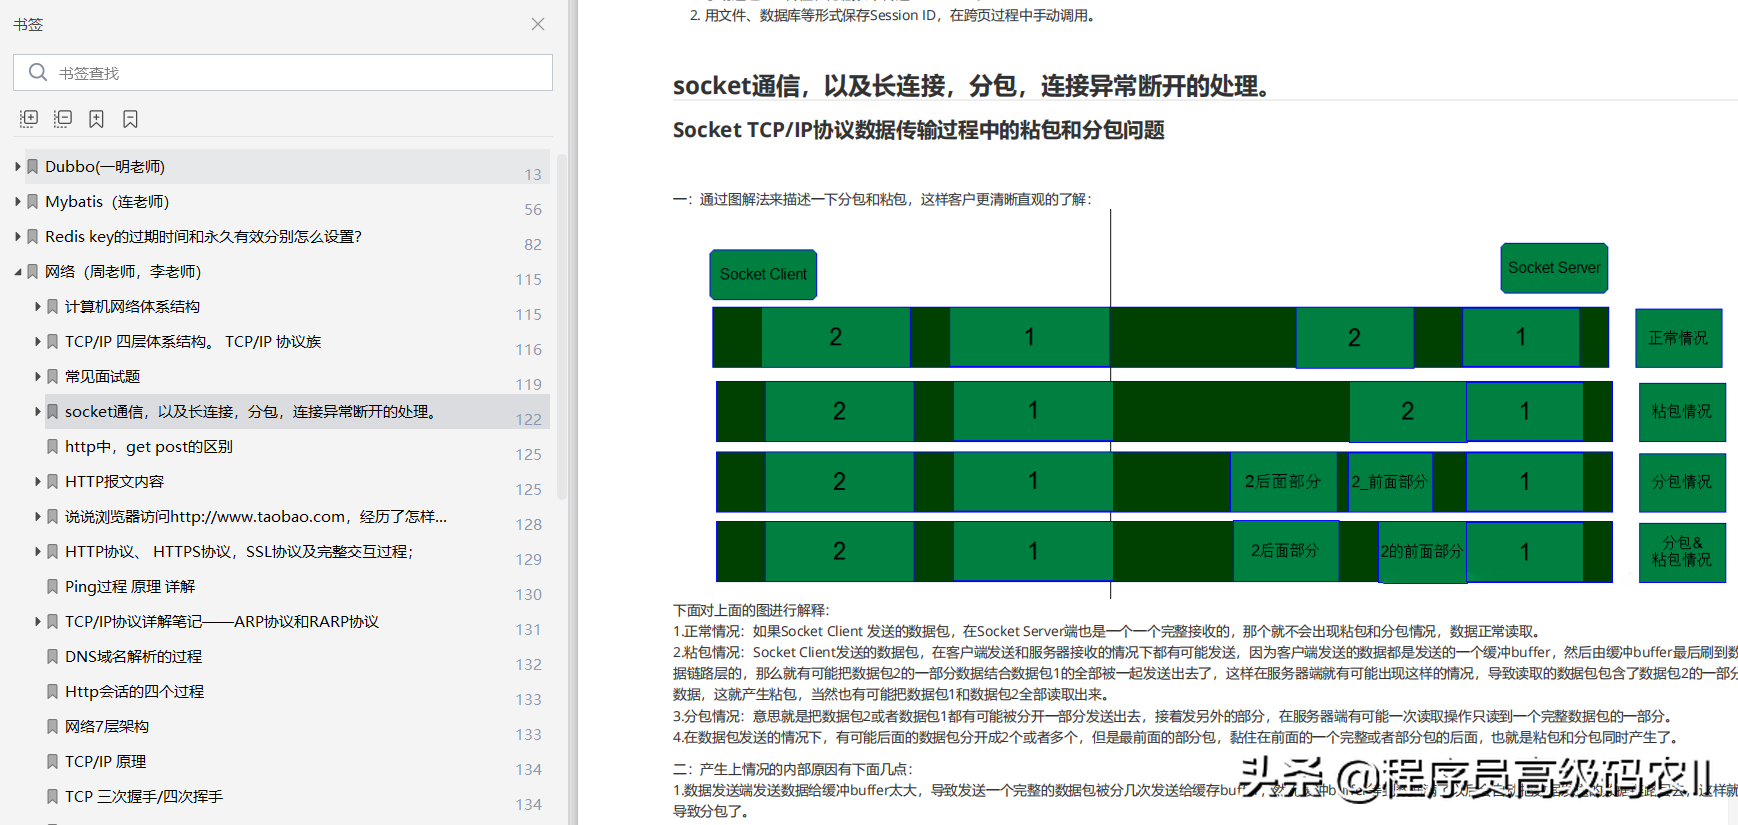
Task: Expand the HTTP协议、HTTPS协议 bookmark
Action: 37,551
